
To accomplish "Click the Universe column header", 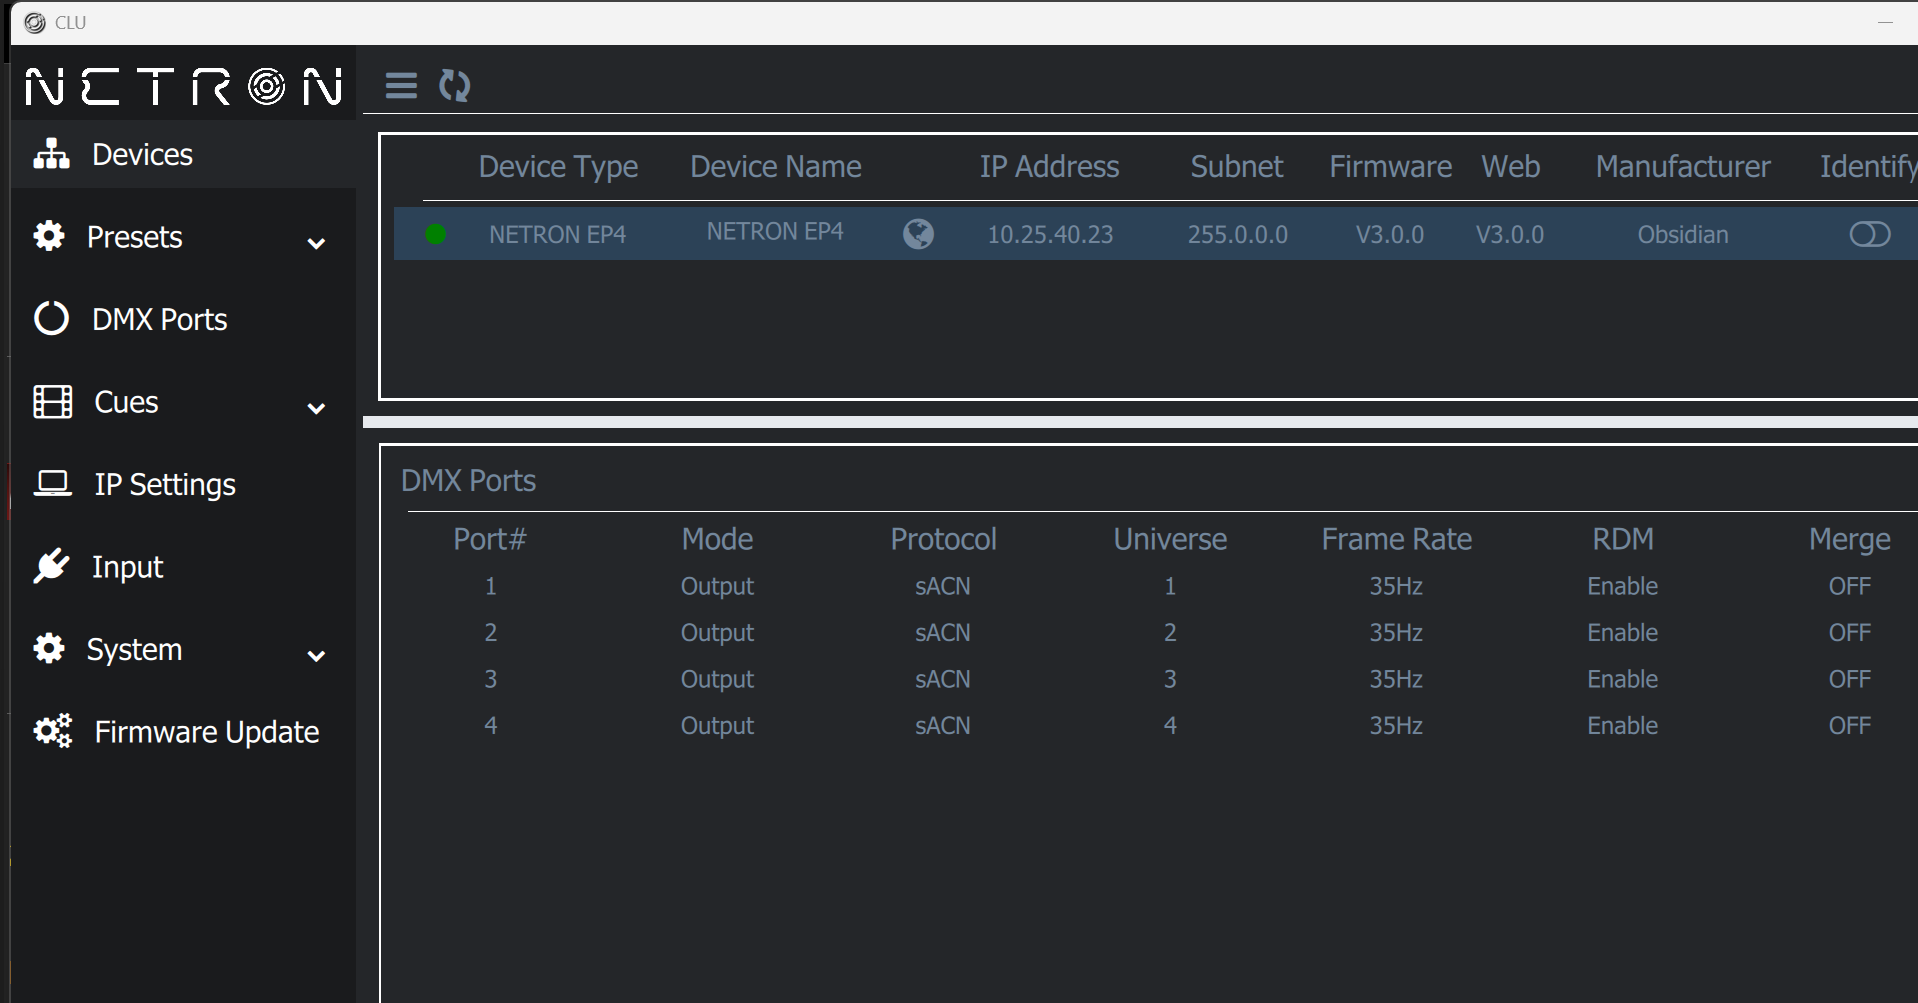I will (1170, 539).
